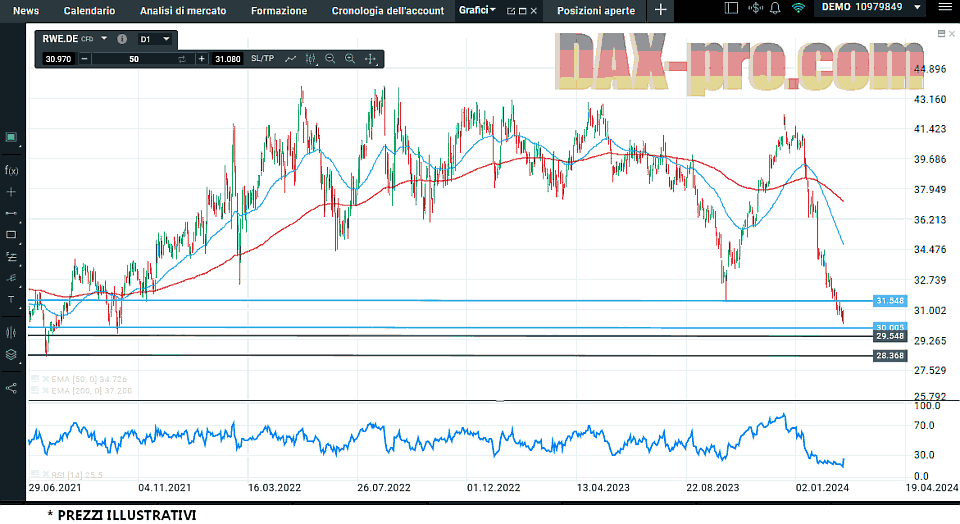The width and height of the screenshot is (960, 524).
Task: Toggle the side panel layout icon
Action: [731, 8]
